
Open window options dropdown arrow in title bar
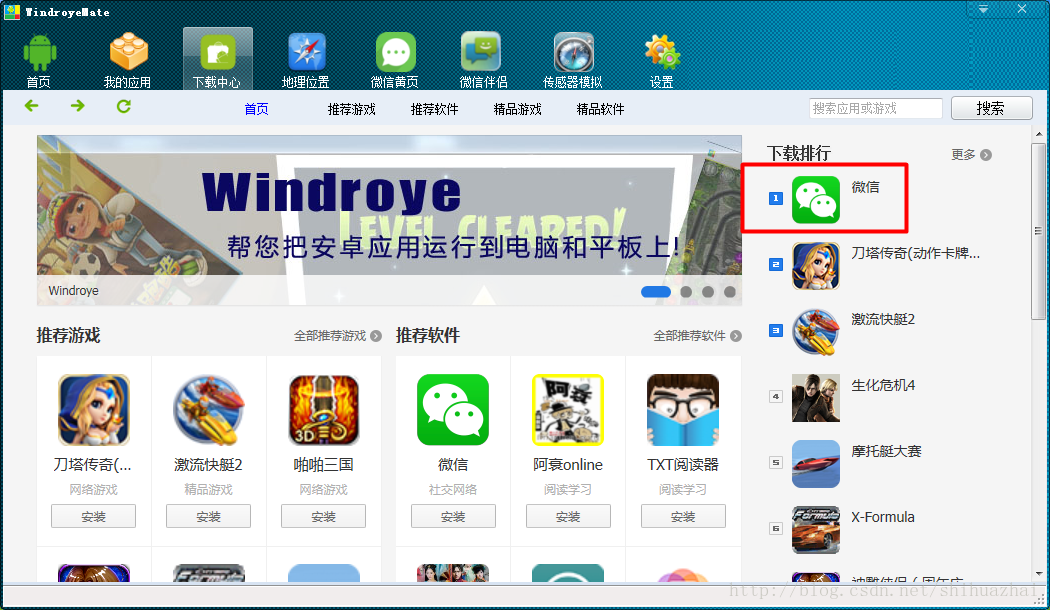tap(983, 9)
